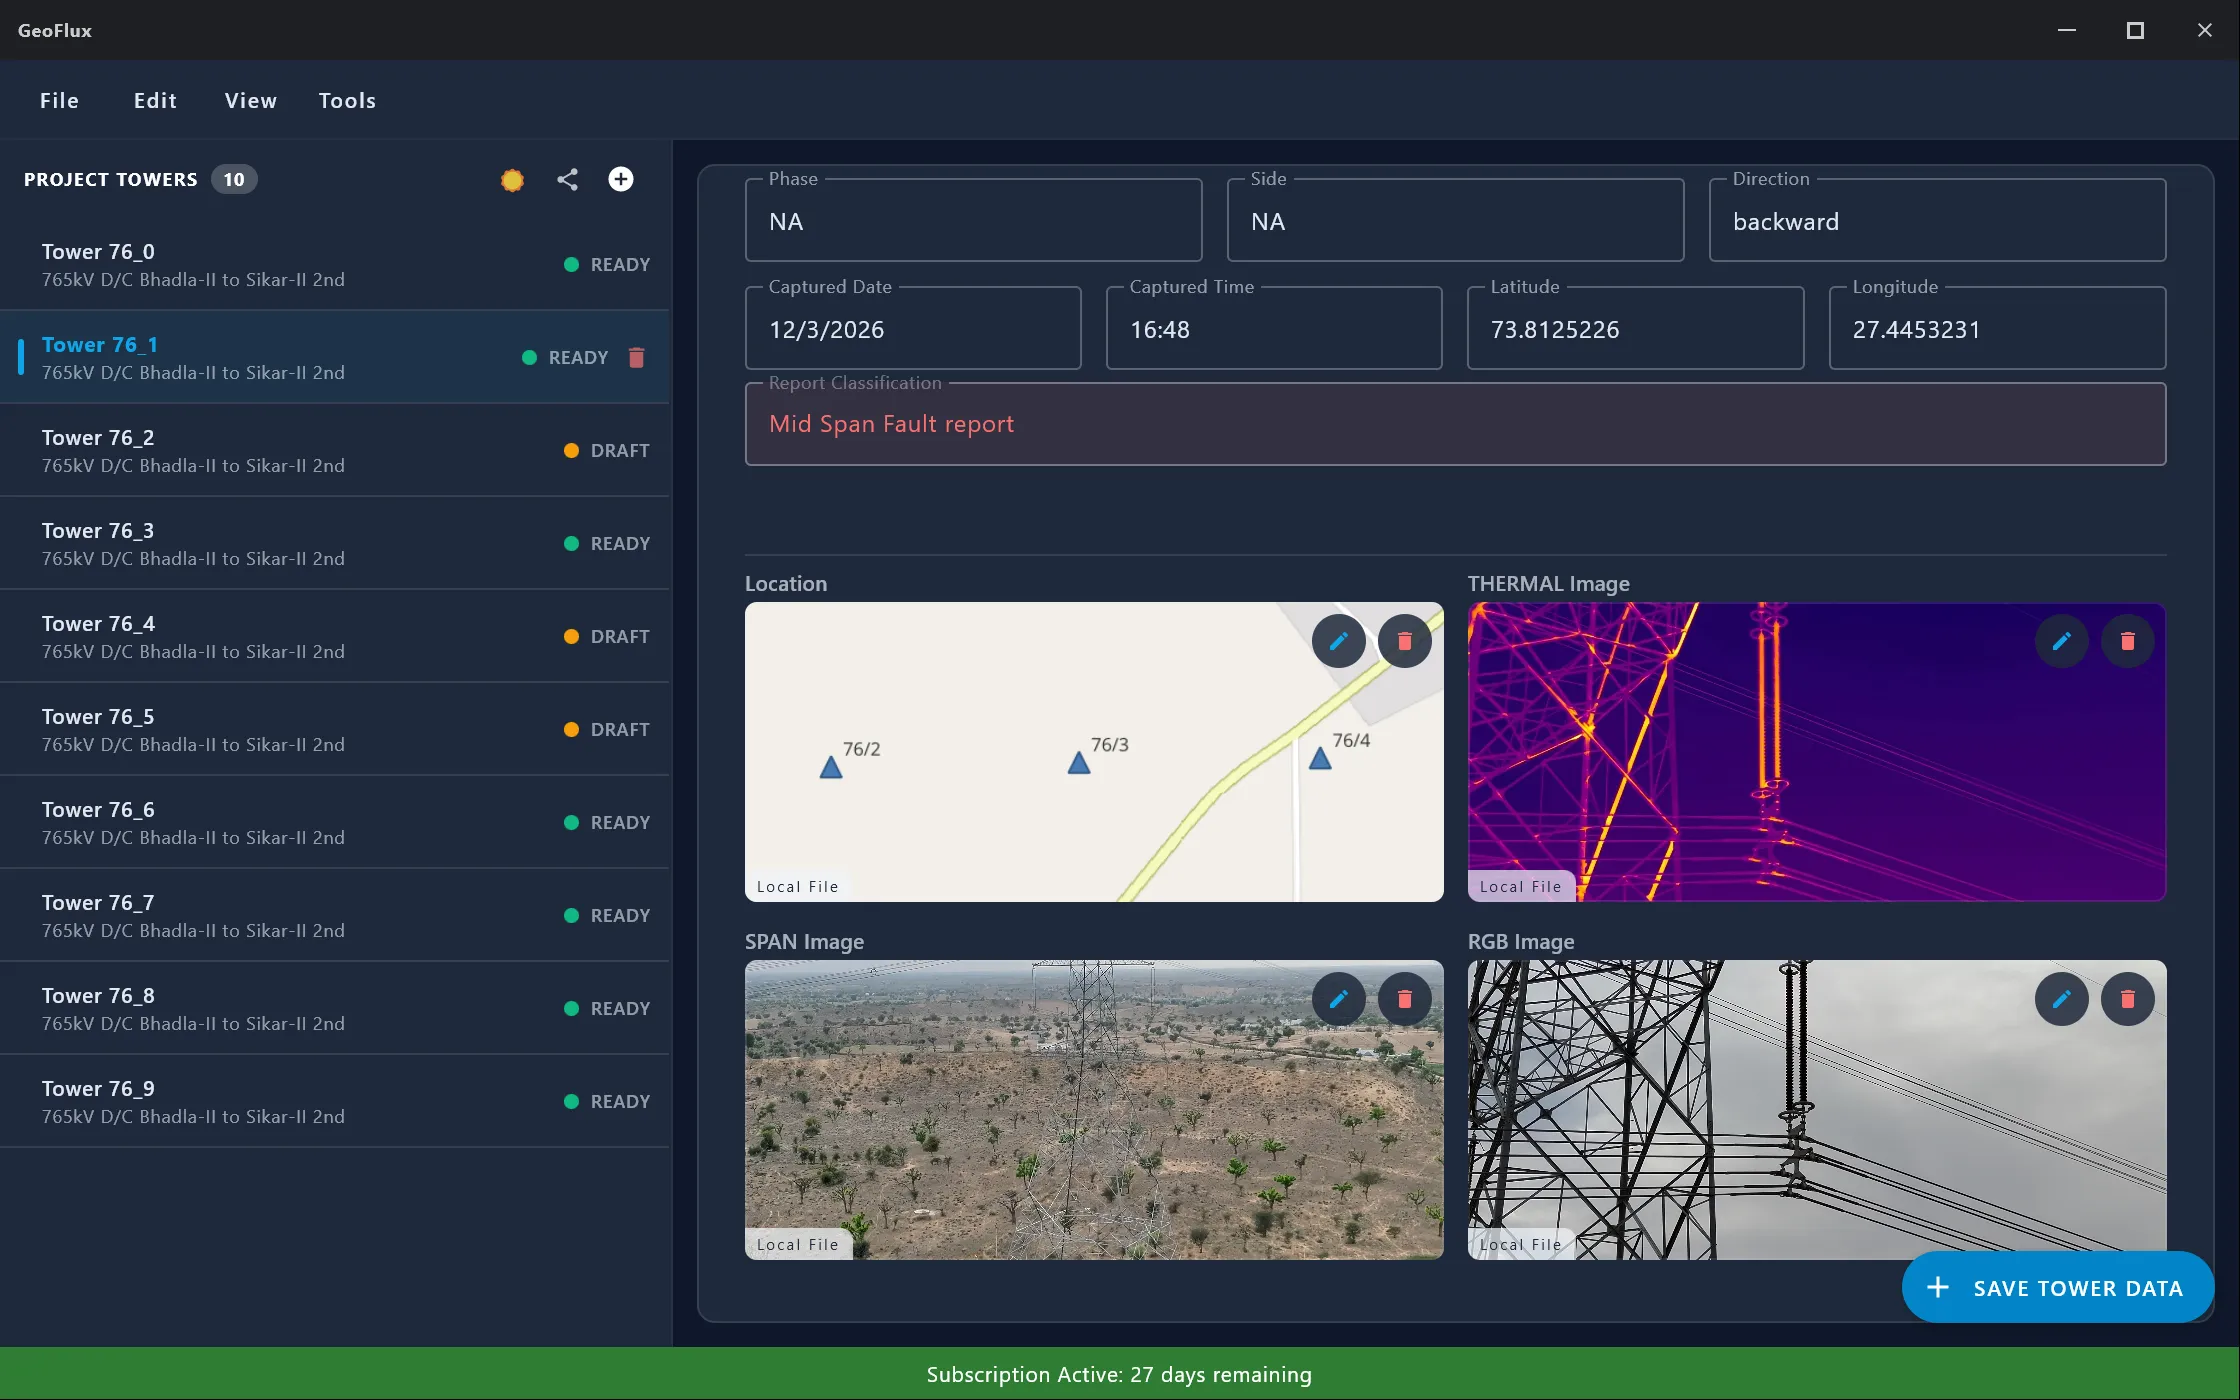
Task: Select Tower 76_2 draft entry
Action: (x=335, y=451)
